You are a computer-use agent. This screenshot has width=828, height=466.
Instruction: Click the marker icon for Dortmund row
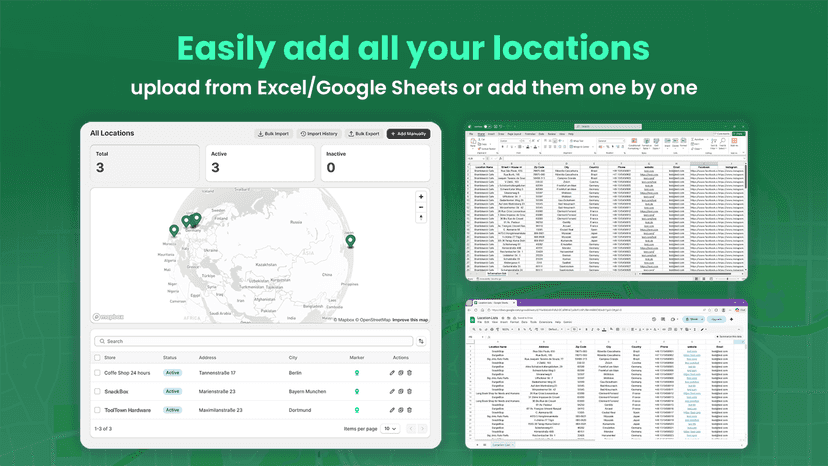[x=357, y=410]
